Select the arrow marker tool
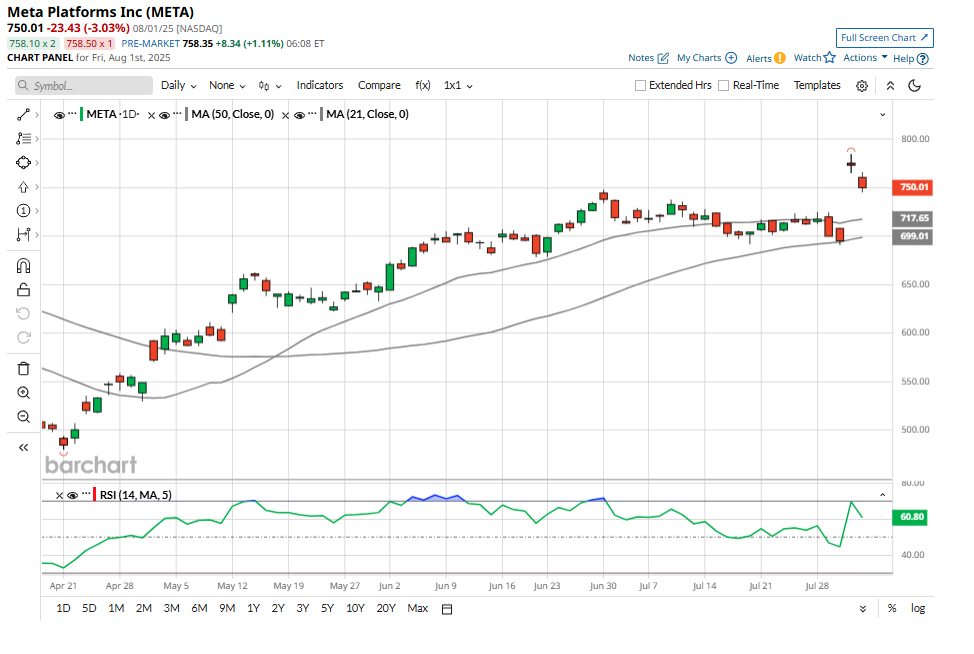The height and width of the screenshot is (654, 974). [x=23, y=187]
